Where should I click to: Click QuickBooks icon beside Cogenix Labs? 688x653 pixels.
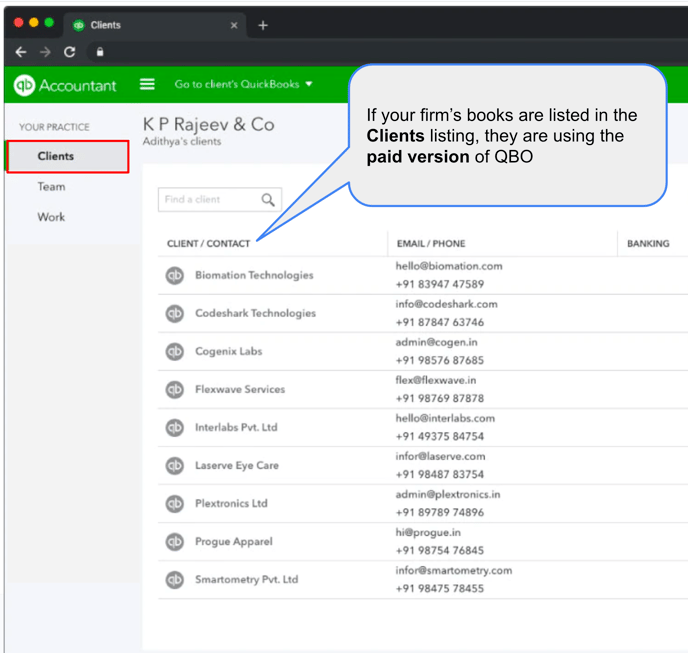[175, 352]
